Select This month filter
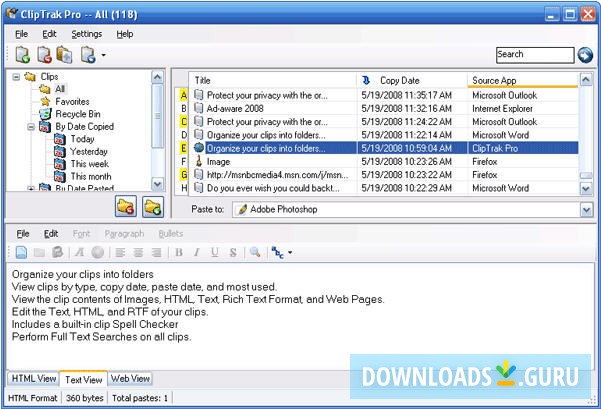Screen dimensions: 601x409 click(91, 176)
